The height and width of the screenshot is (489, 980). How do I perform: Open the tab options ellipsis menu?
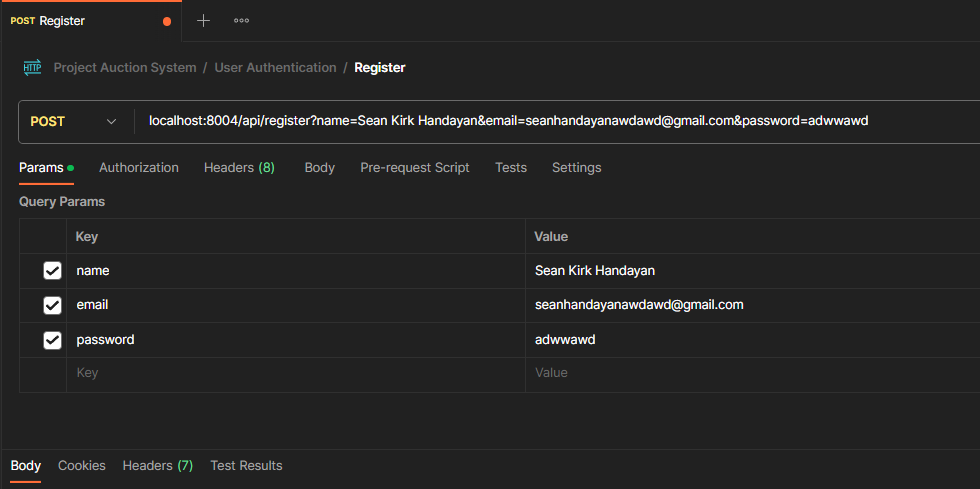[241, 20]
